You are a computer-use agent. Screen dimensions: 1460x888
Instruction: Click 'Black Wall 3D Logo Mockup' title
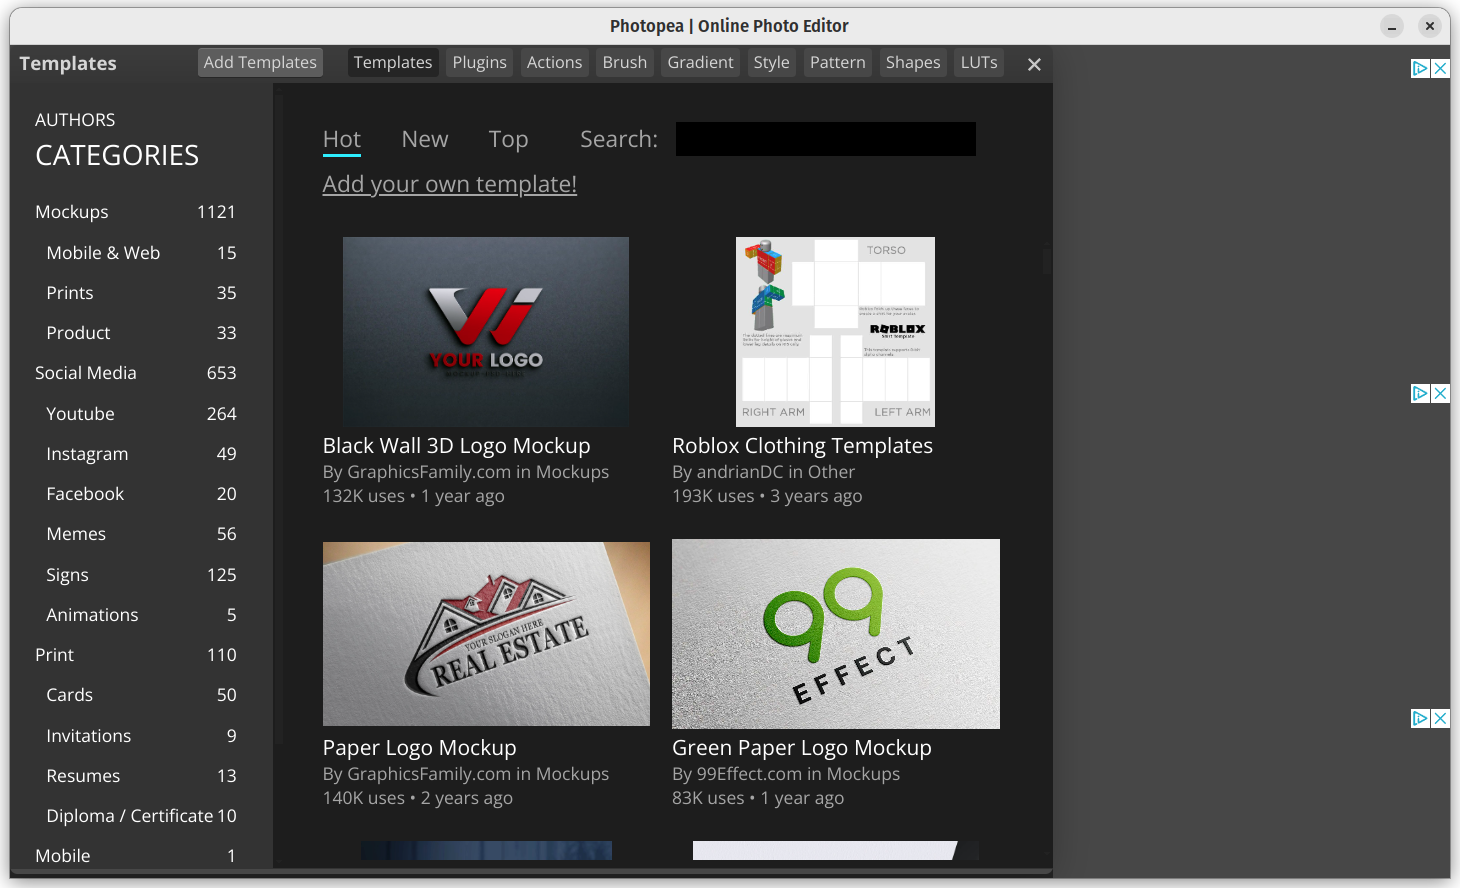[x=457, y=446]
